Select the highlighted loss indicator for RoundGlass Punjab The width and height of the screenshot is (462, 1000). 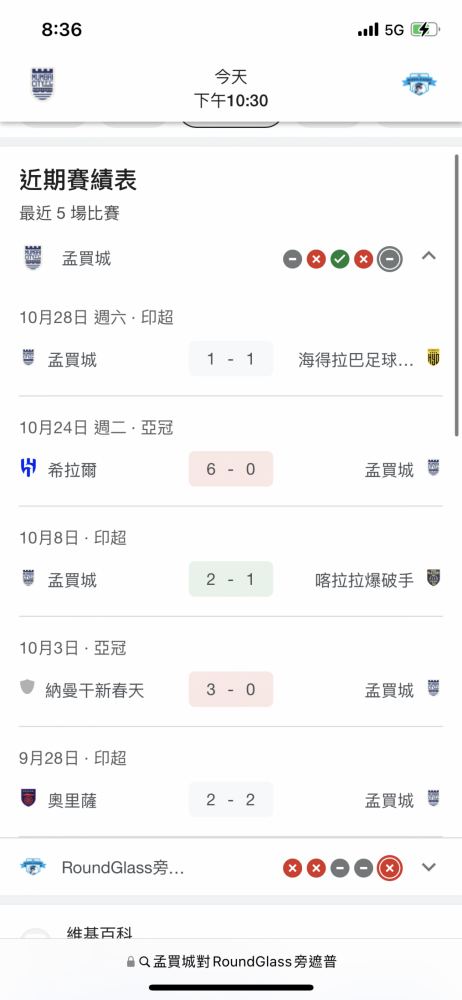pyautogui.click(x=390, y=867)
